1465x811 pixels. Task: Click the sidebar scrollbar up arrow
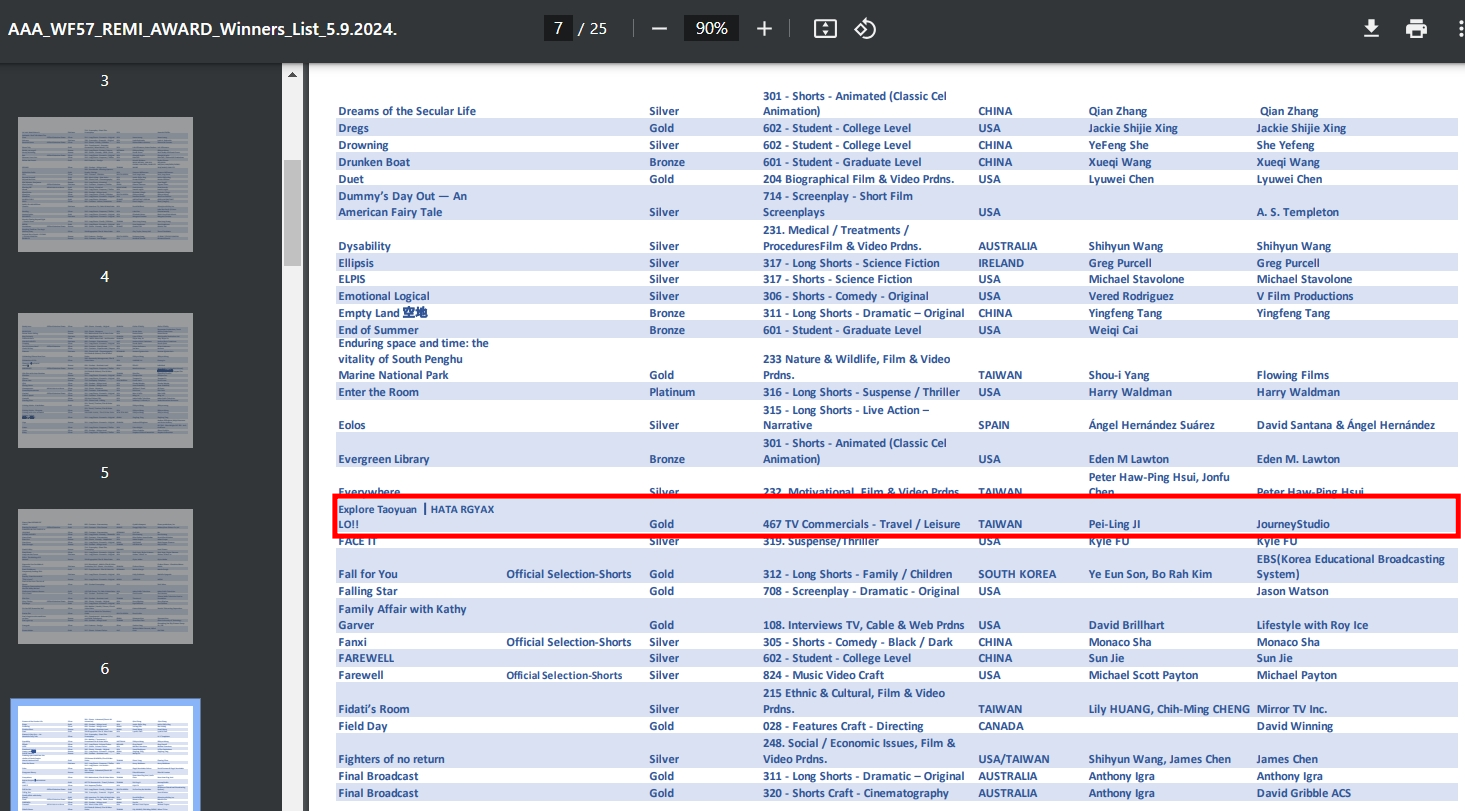292,75
